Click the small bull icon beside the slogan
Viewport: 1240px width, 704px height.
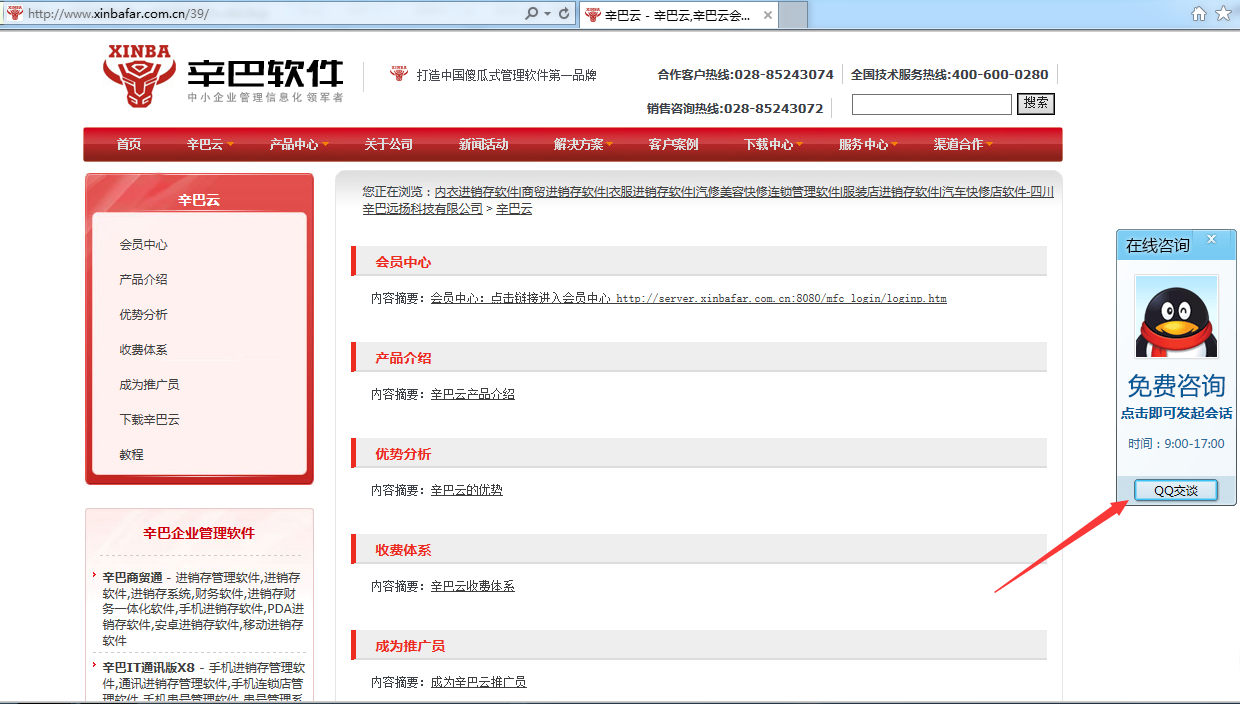point(399,74)
